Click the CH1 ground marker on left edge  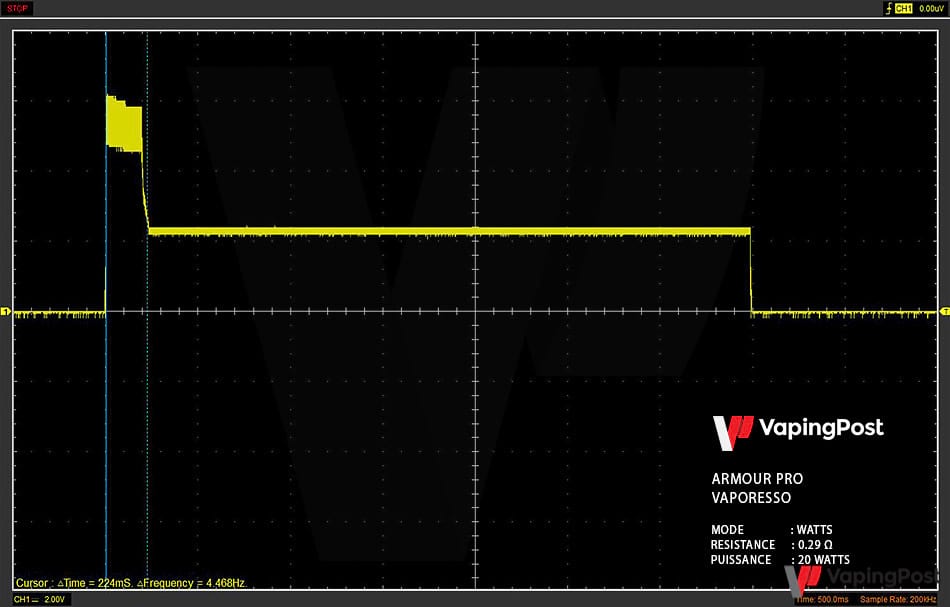[x=5, y=313]
